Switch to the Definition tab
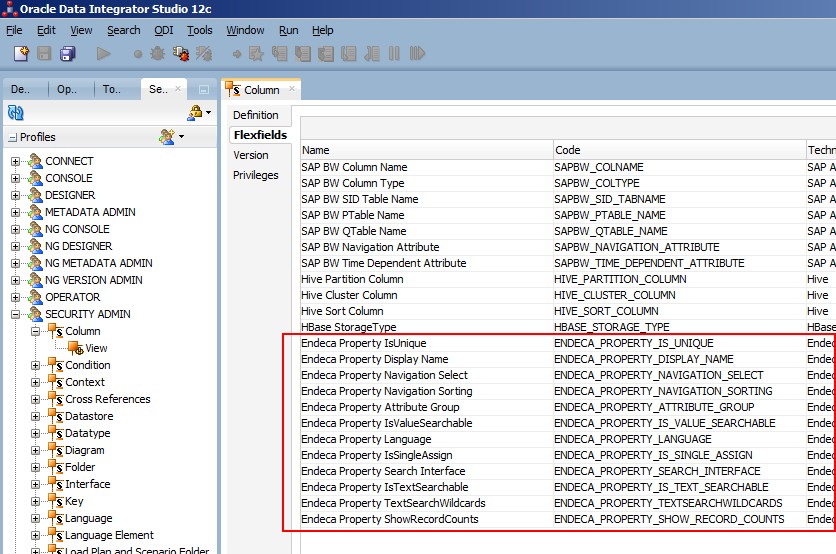The height and width of the screenshot is (554, 836). 256,115
